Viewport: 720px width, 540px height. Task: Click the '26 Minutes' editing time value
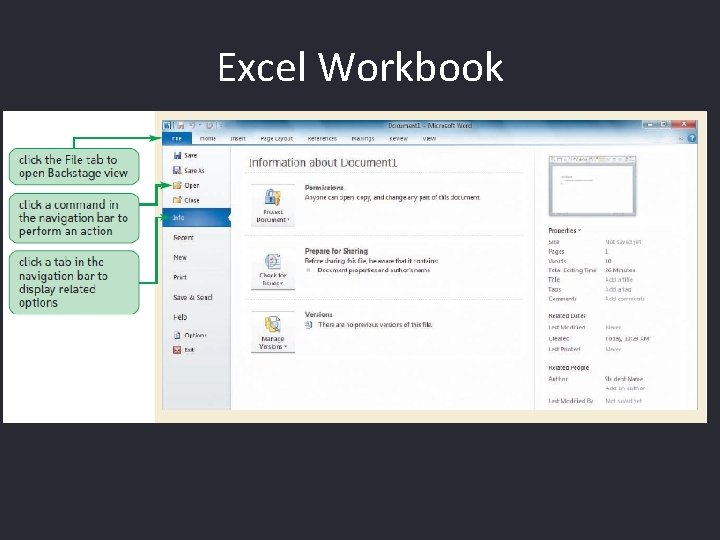(x=620, y=270)
